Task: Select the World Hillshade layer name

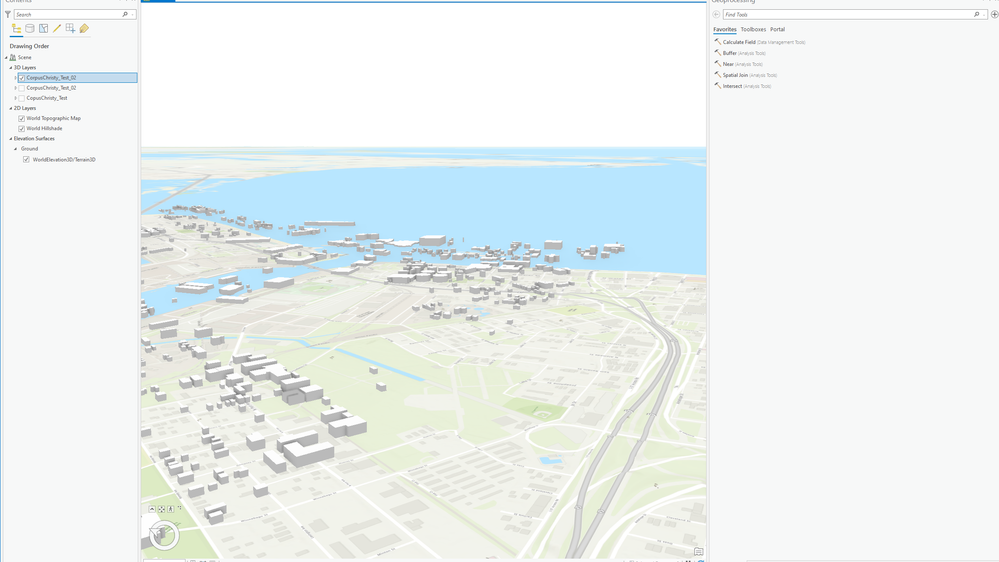Action: [x=44, y=129]
